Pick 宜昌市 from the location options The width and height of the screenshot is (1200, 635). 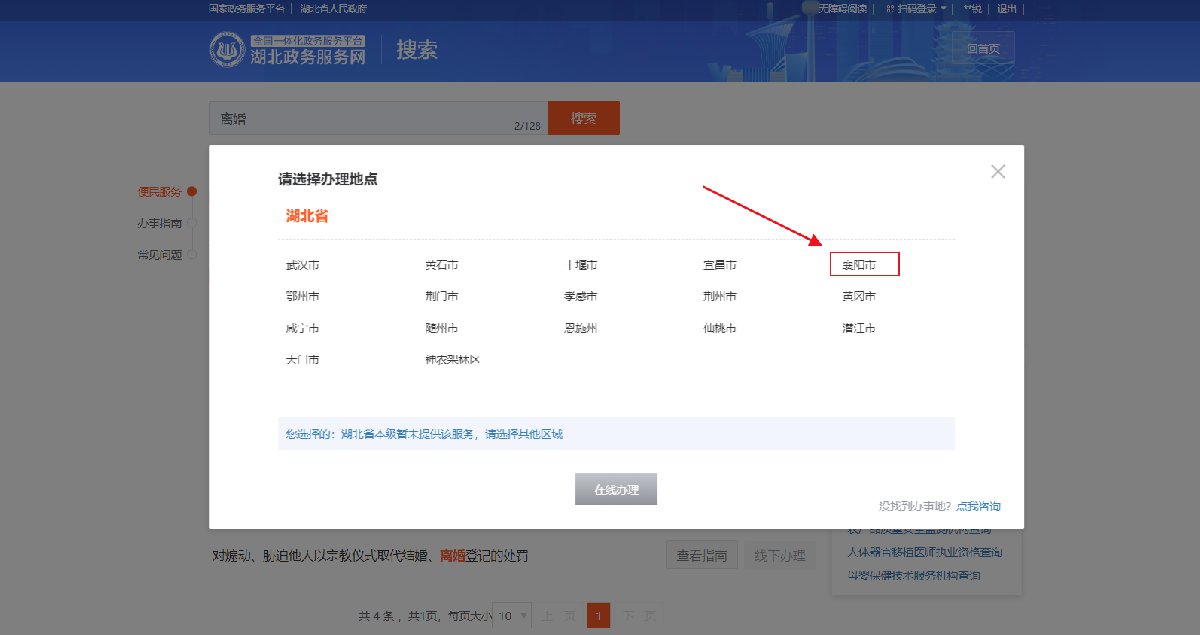[720, 265]
